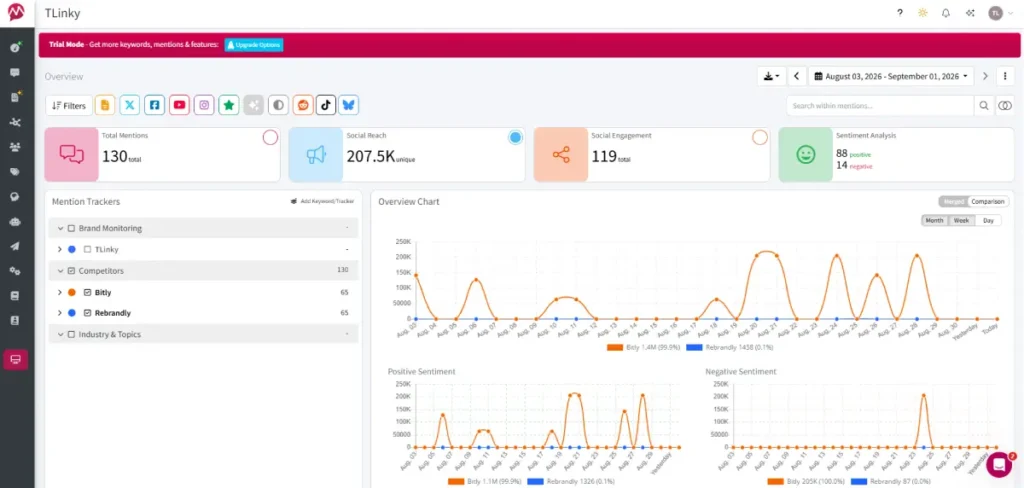The width and height of the screenshot is (1024, 488).
Task: Go to previous date range
Action: point(797,76)
